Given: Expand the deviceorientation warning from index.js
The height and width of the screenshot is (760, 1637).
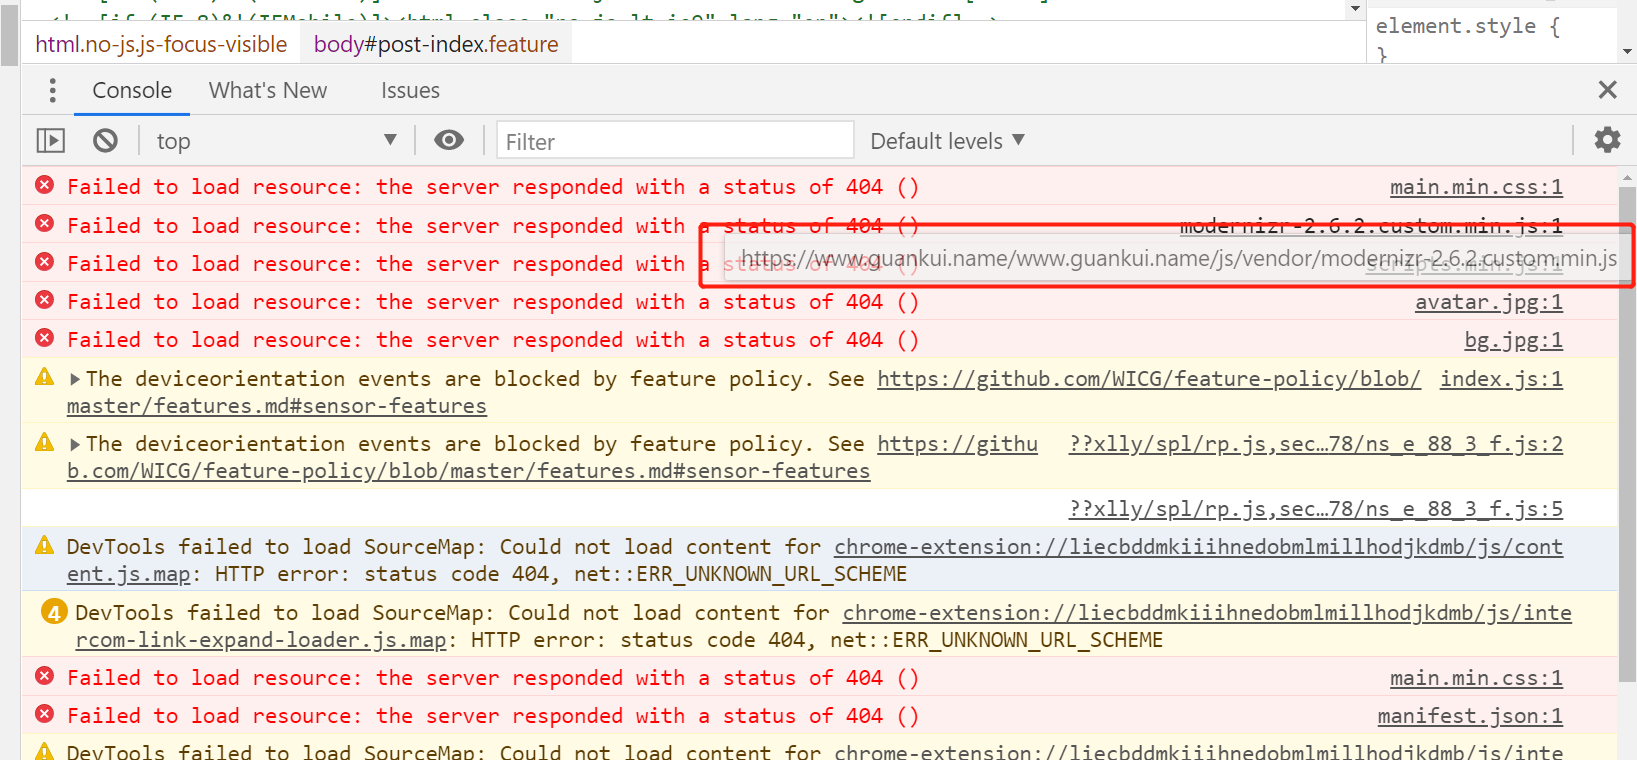Looking at the screenshot, I should pos(75,379).
